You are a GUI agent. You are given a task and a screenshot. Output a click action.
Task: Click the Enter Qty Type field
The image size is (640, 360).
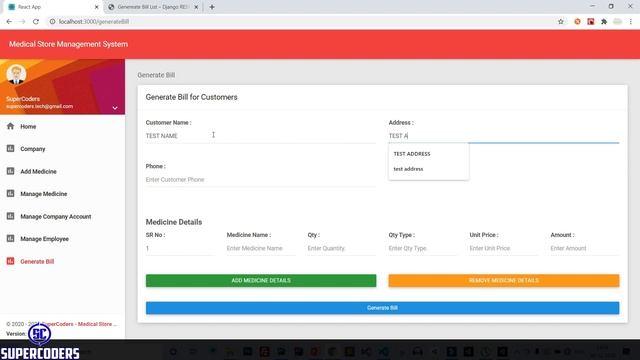point(422,248)
